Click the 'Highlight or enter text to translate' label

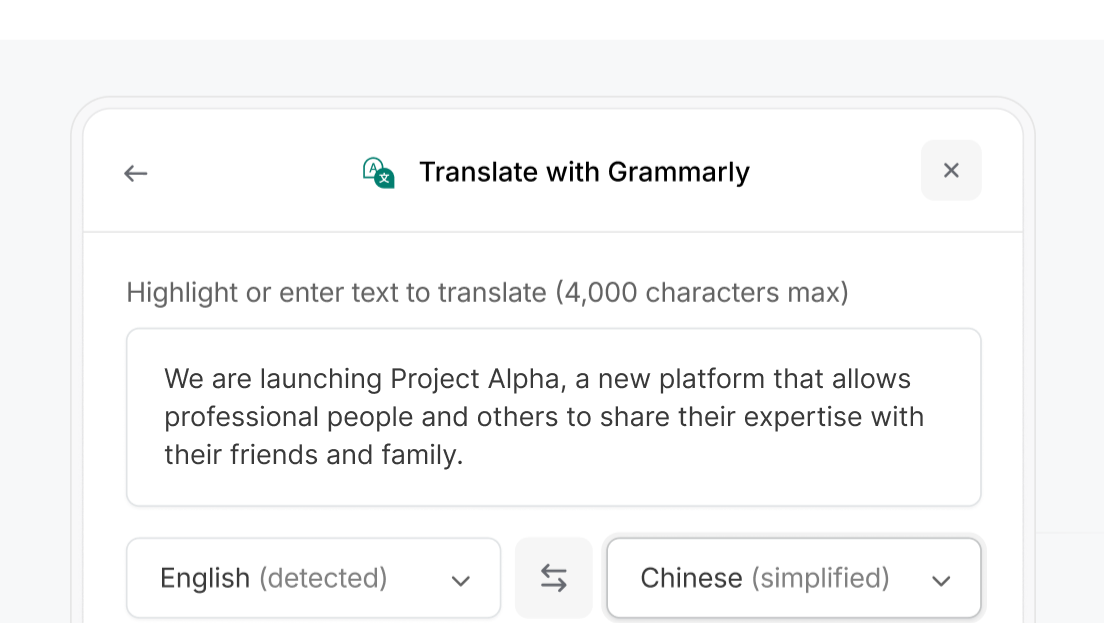coord(487,292)
